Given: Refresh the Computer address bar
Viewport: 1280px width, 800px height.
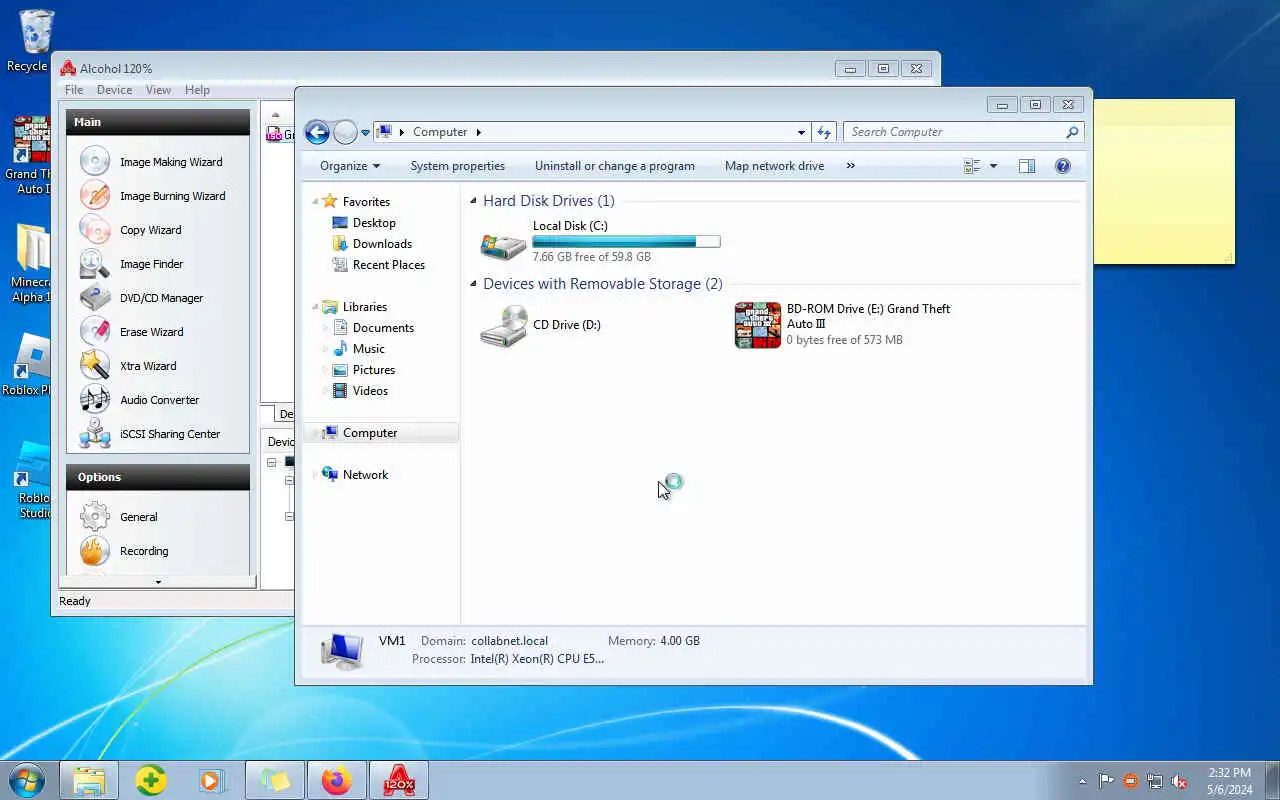Looking at the screenshot, I should click(x=824, y=132).
